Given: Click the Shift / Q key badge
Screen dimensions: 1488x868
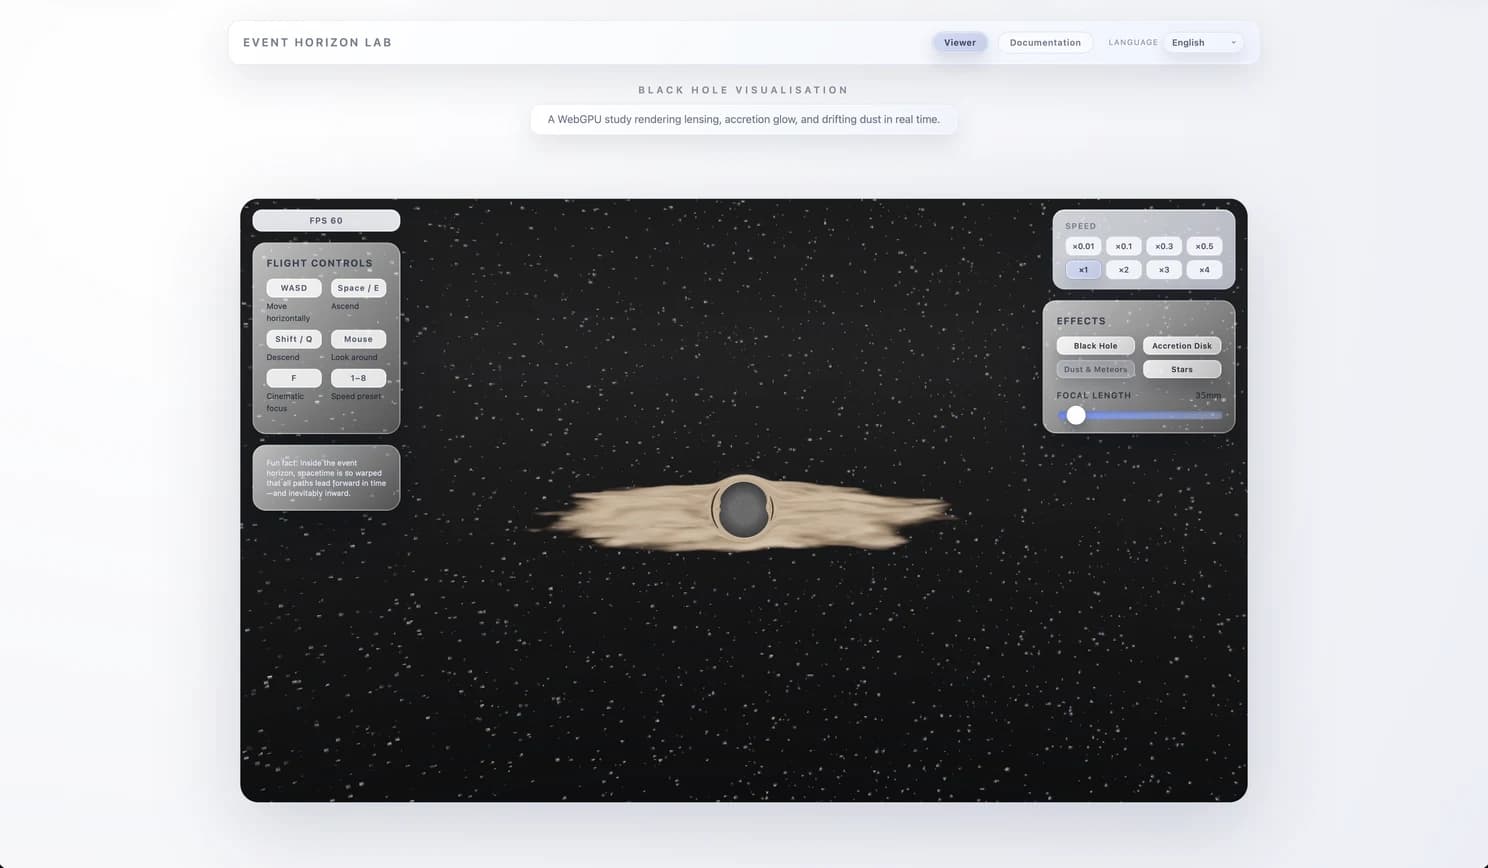Looking at the screenshot, I should coord(294,339).
